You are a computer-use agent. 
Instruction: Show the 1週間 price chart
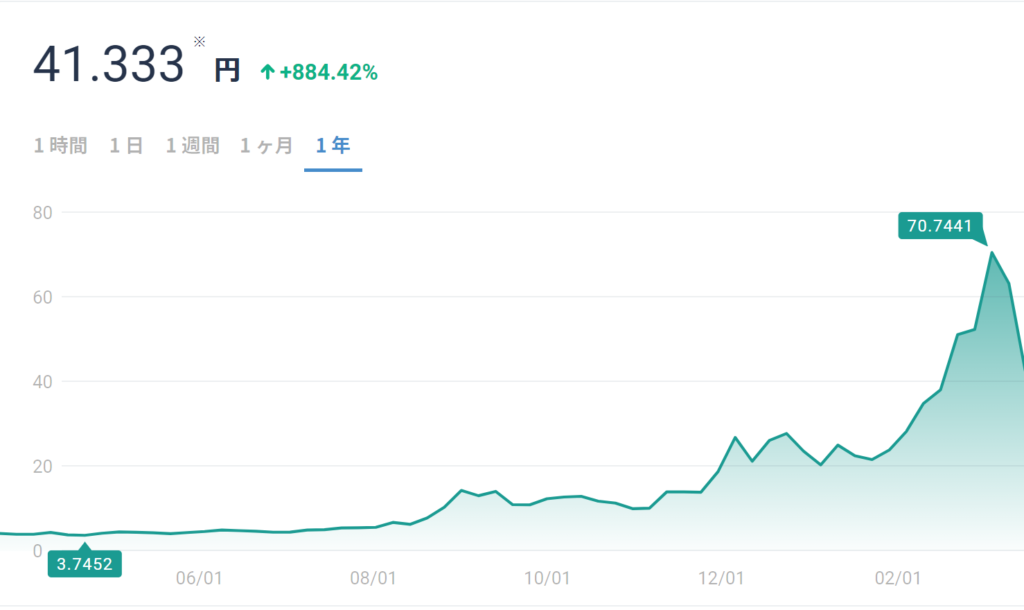[x=192, y=146]
